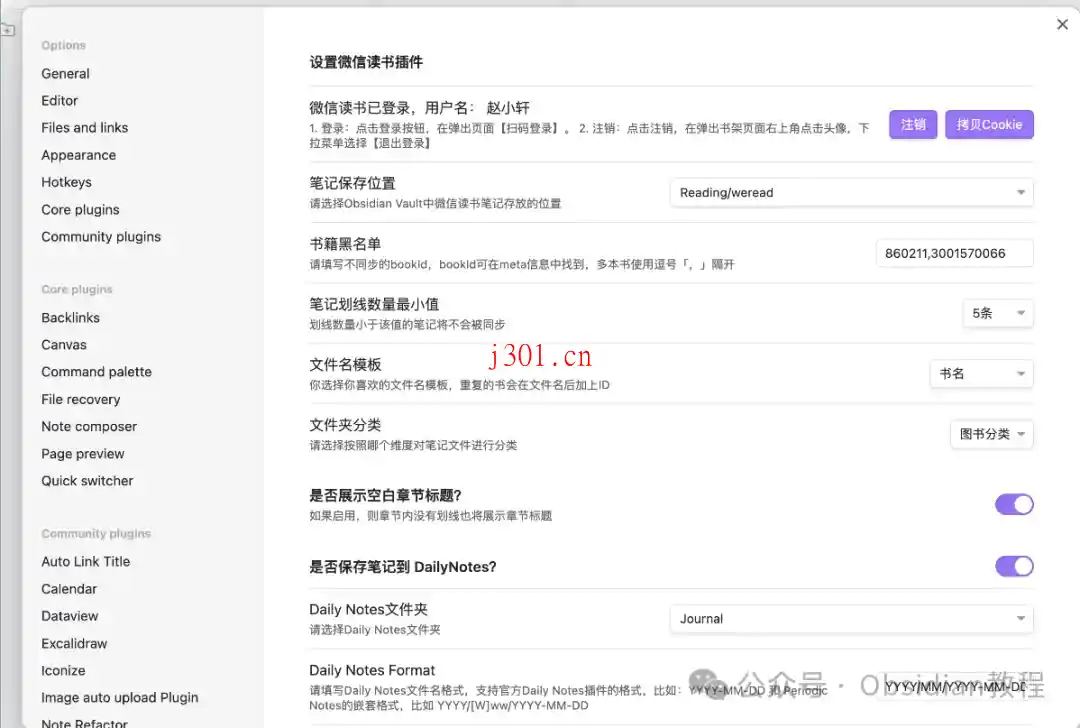Click the 设置微信读书插件 heading text
The width and height of the screenshot is (1080, 728).
pyautogui.click(x=366, y=62)
